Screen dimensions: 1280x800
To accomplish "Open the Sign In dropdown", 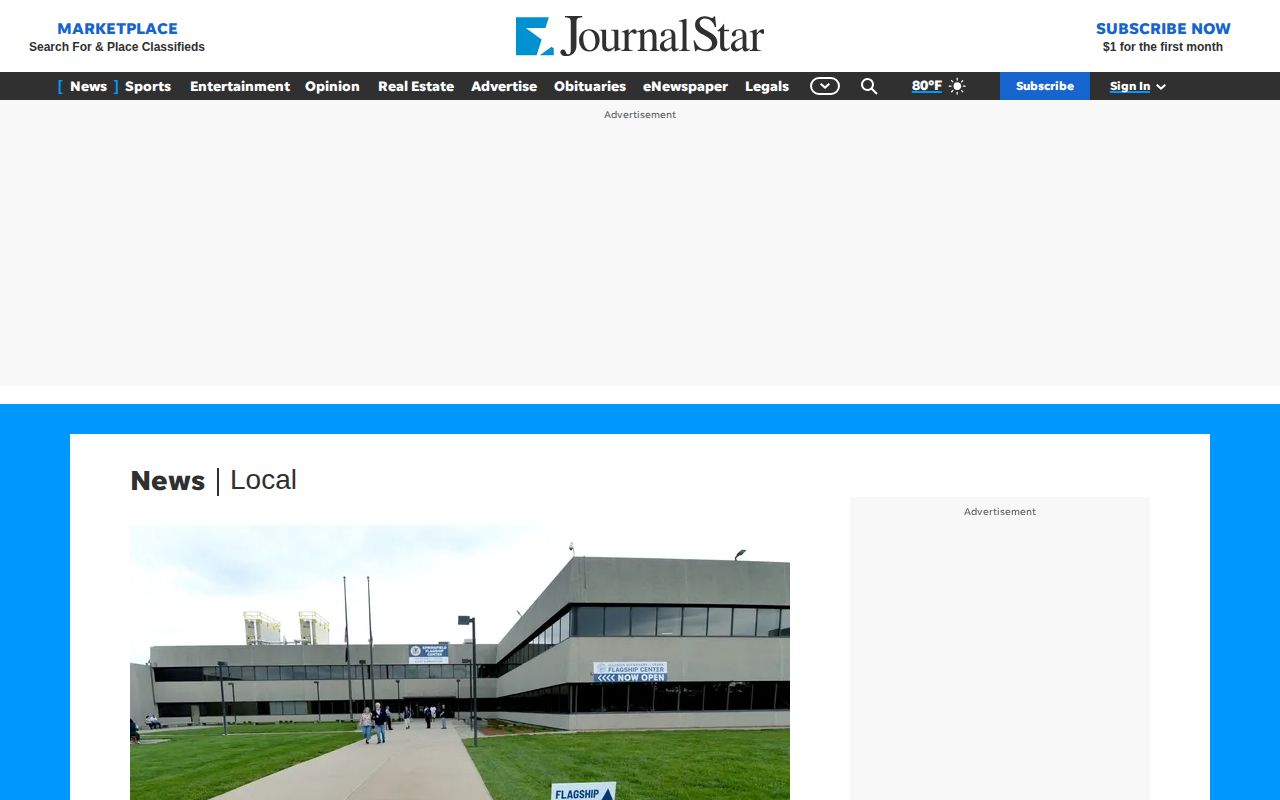I will pos(1138,86).
